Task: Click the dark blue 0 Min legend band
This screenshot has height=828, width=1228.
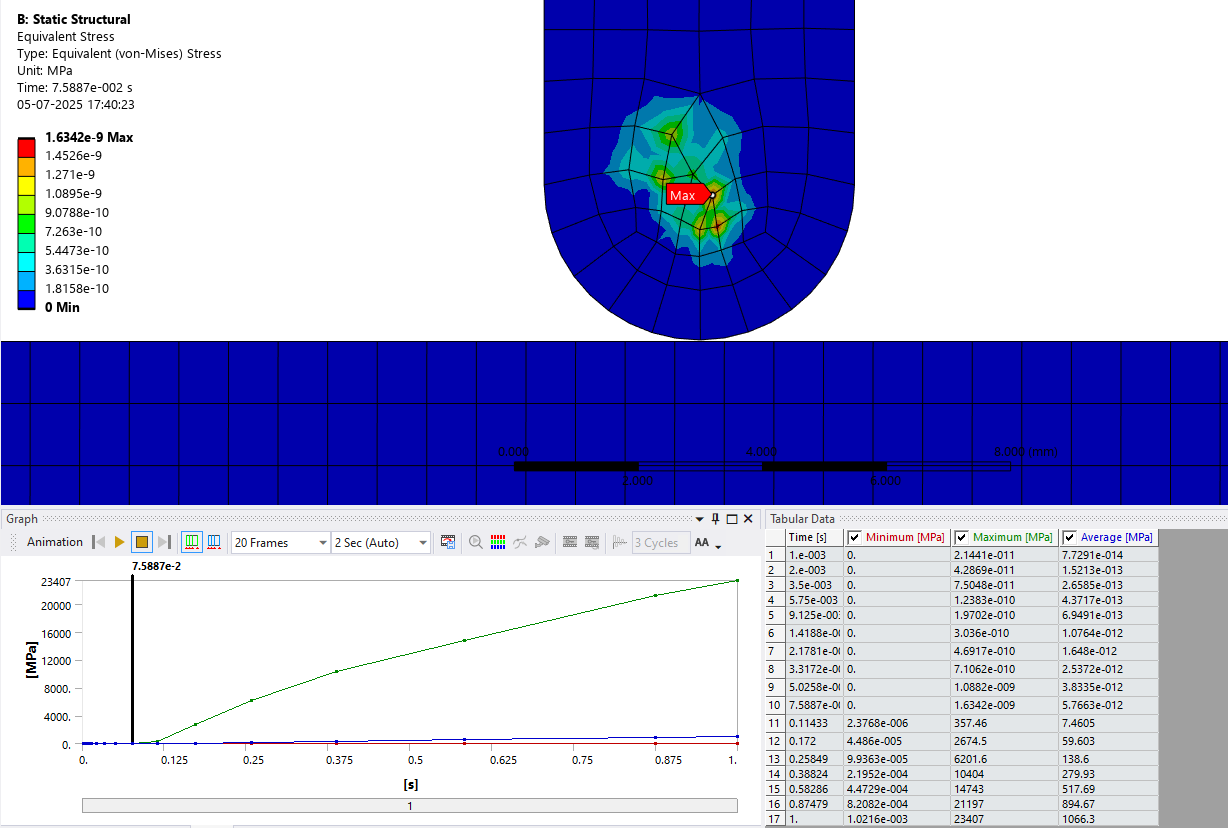Action: [x=27, y=298]
